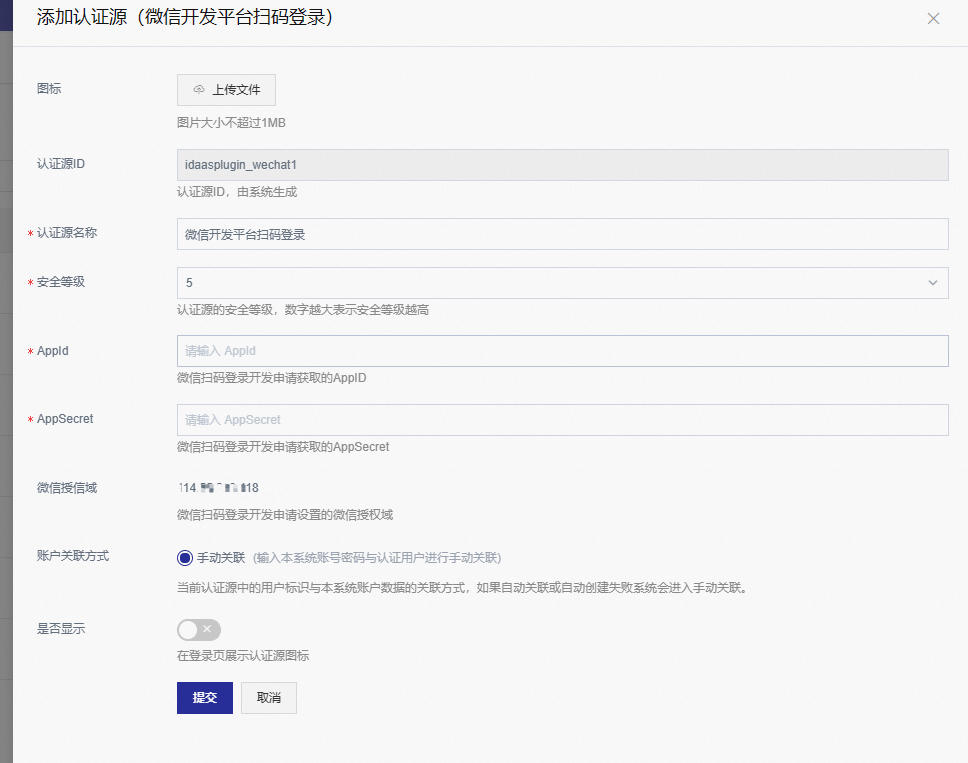This screenshot has height=763, width=968.
Task: Focus the 认证源名称 text field
Action: (562, 234)
